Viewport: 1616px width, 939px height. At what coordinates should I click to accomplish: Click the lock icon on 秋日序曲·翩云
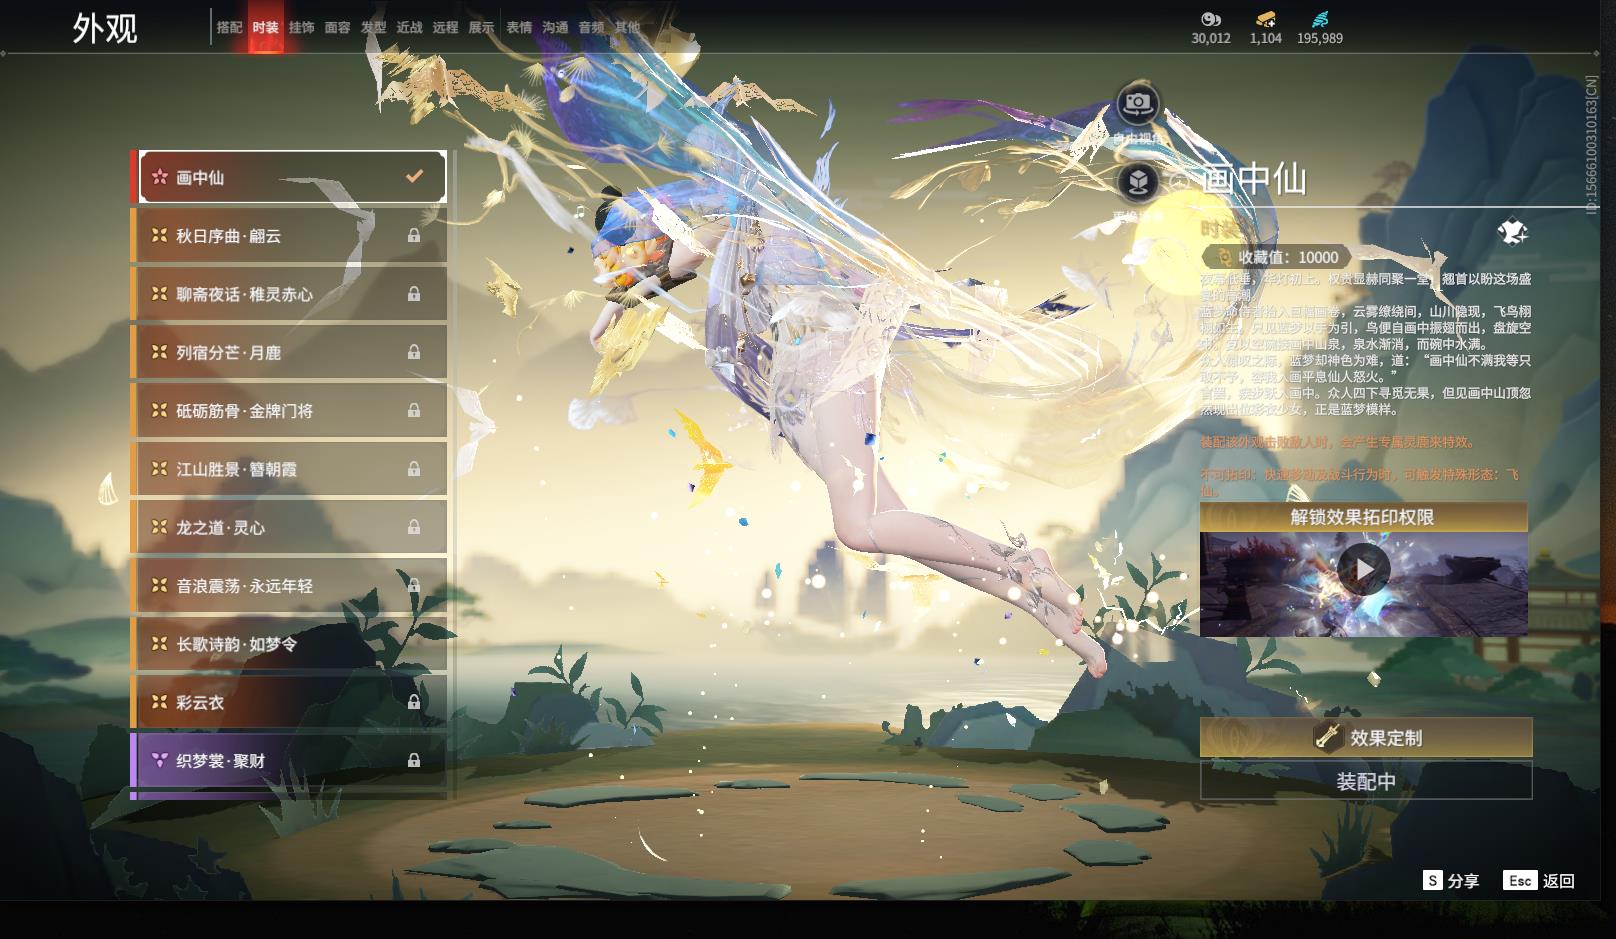pos(414,236)
